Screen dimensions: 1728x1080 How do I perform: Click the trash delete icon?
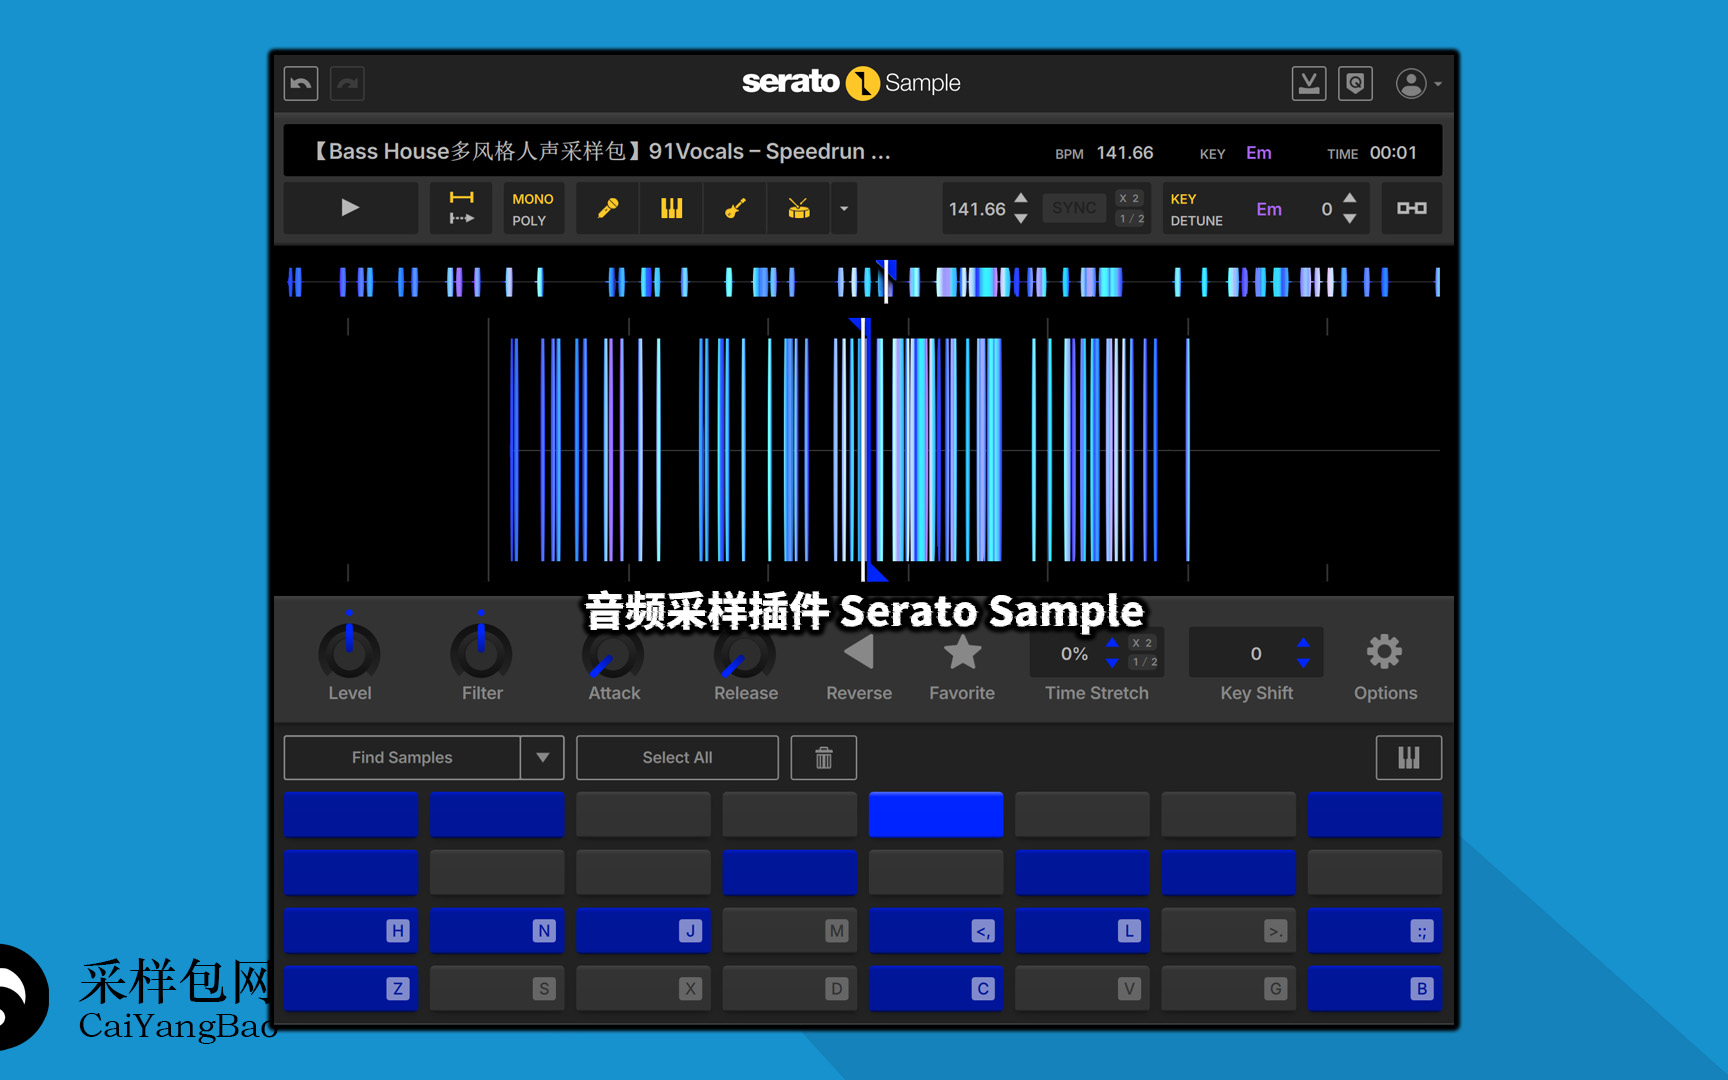coord(823,758)
